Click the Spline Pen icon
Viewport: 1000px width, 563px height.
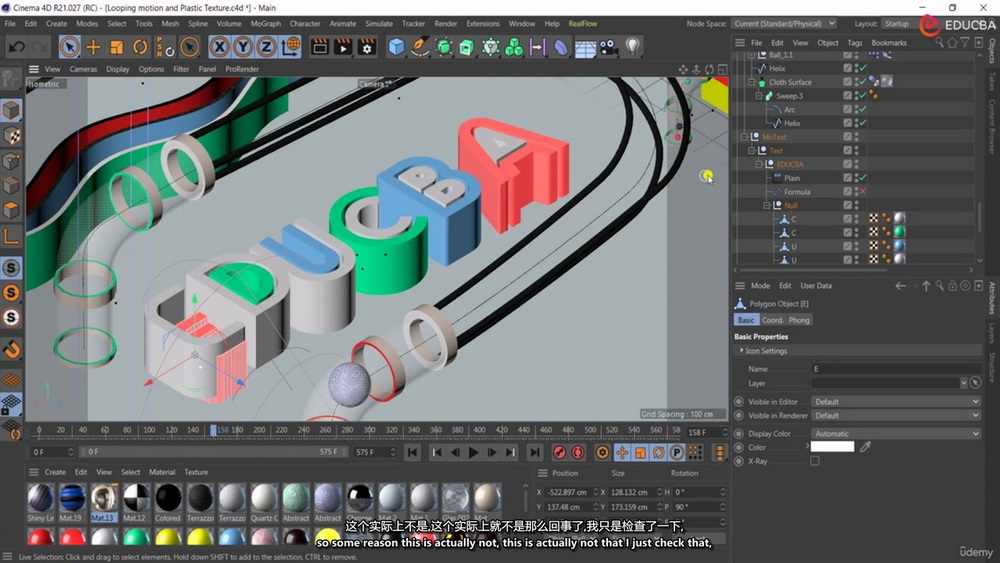point(420,47)
